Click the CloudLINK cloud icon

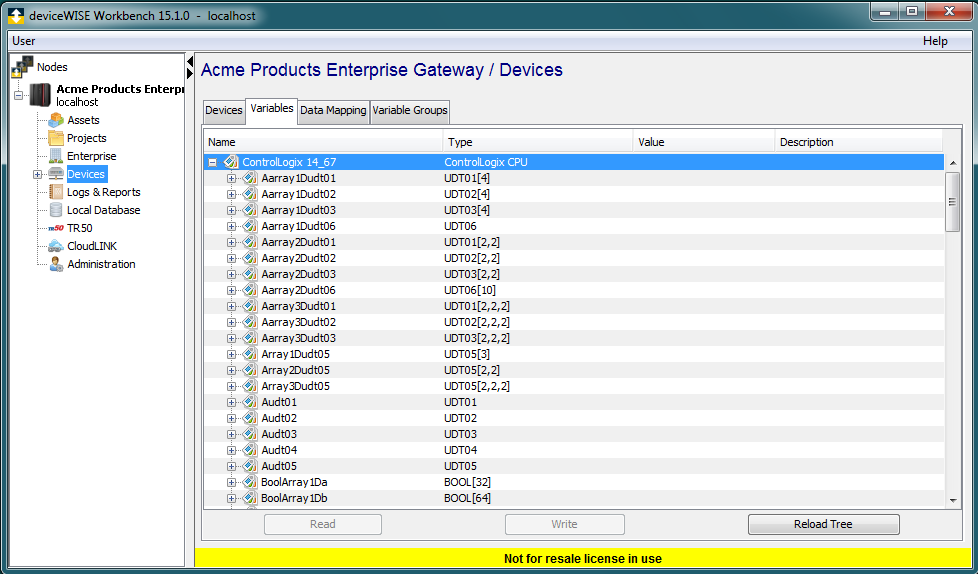[57, 246]
